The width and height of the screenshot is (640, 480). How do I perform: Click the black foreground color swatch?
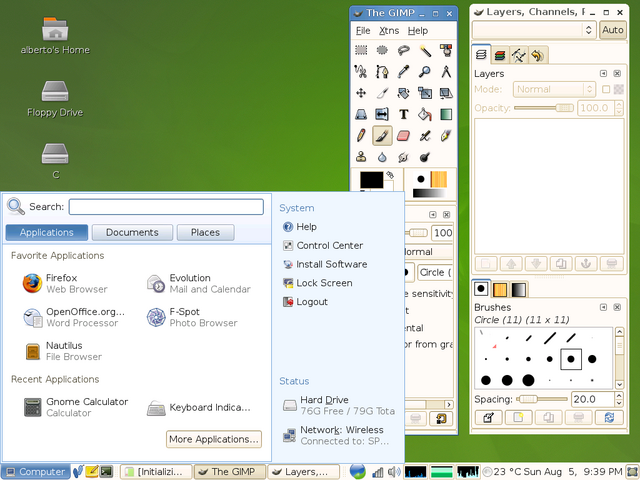[x=371, y=180]
